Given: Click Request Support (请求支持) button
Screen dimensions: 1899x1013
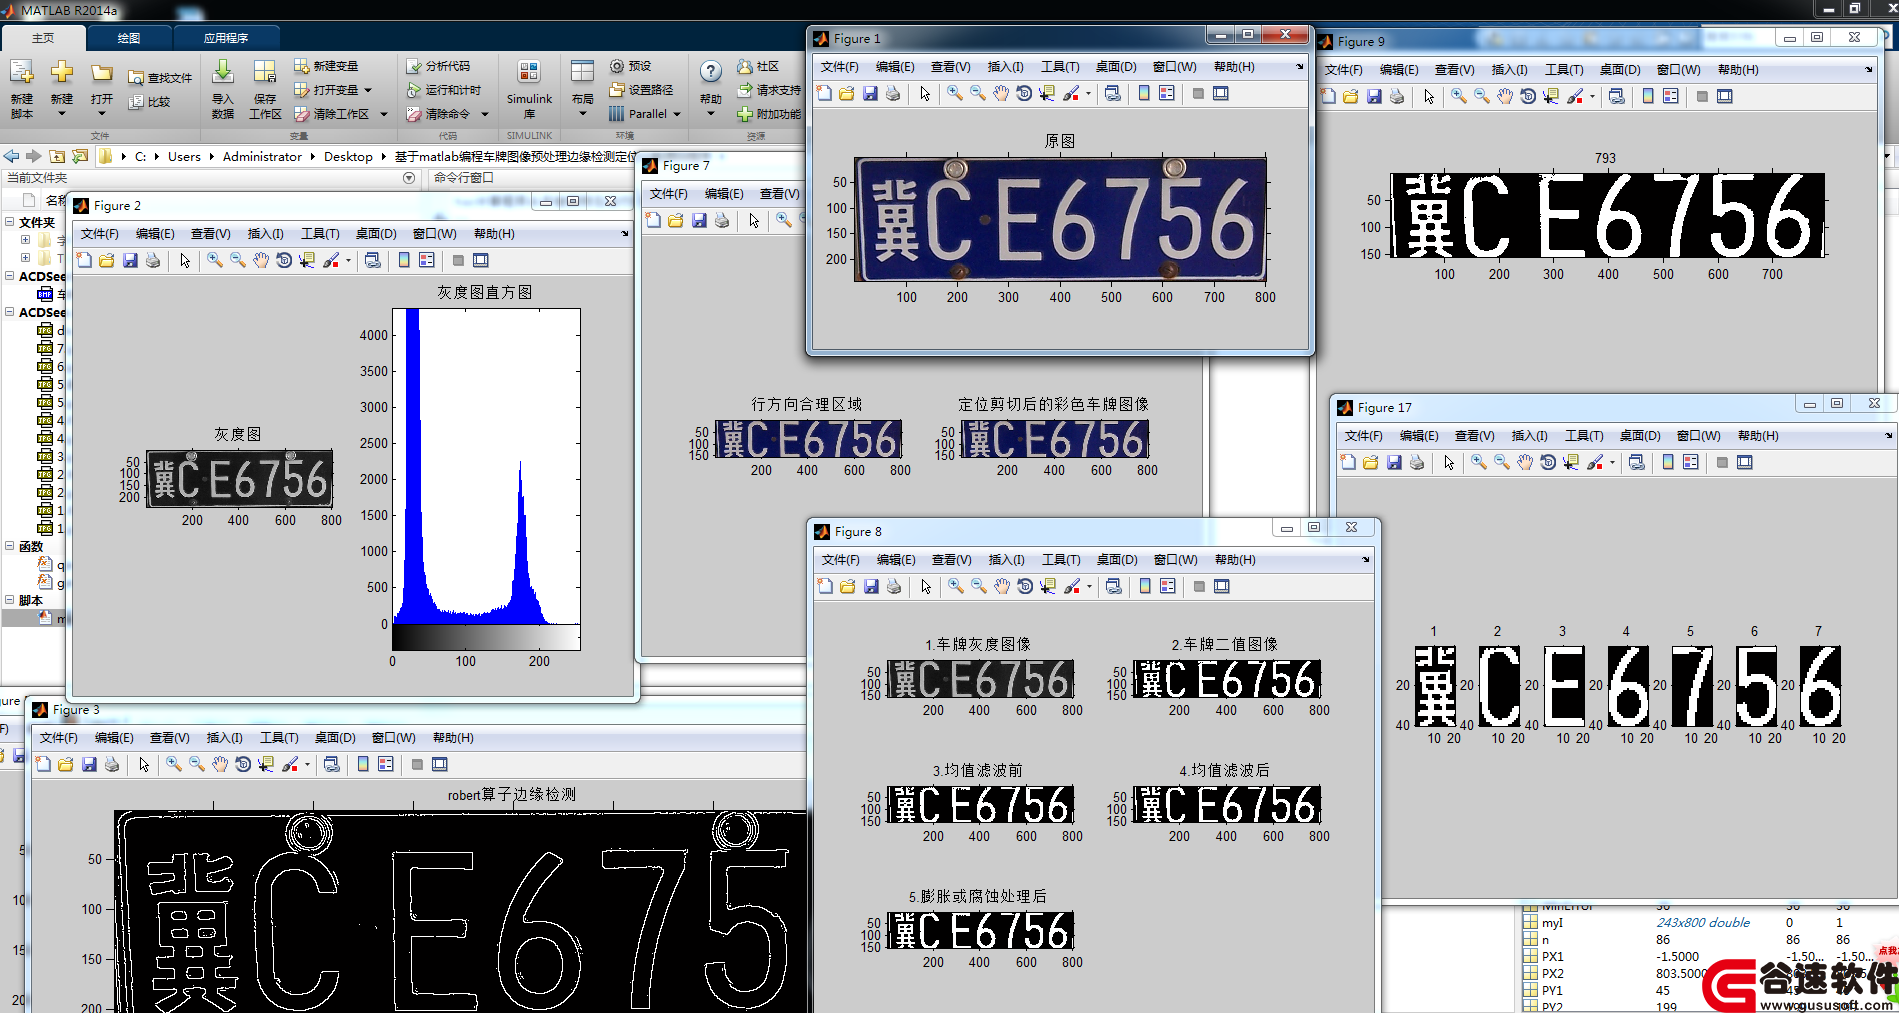Looking at the screenshot, I should click(x=769, y=90).
